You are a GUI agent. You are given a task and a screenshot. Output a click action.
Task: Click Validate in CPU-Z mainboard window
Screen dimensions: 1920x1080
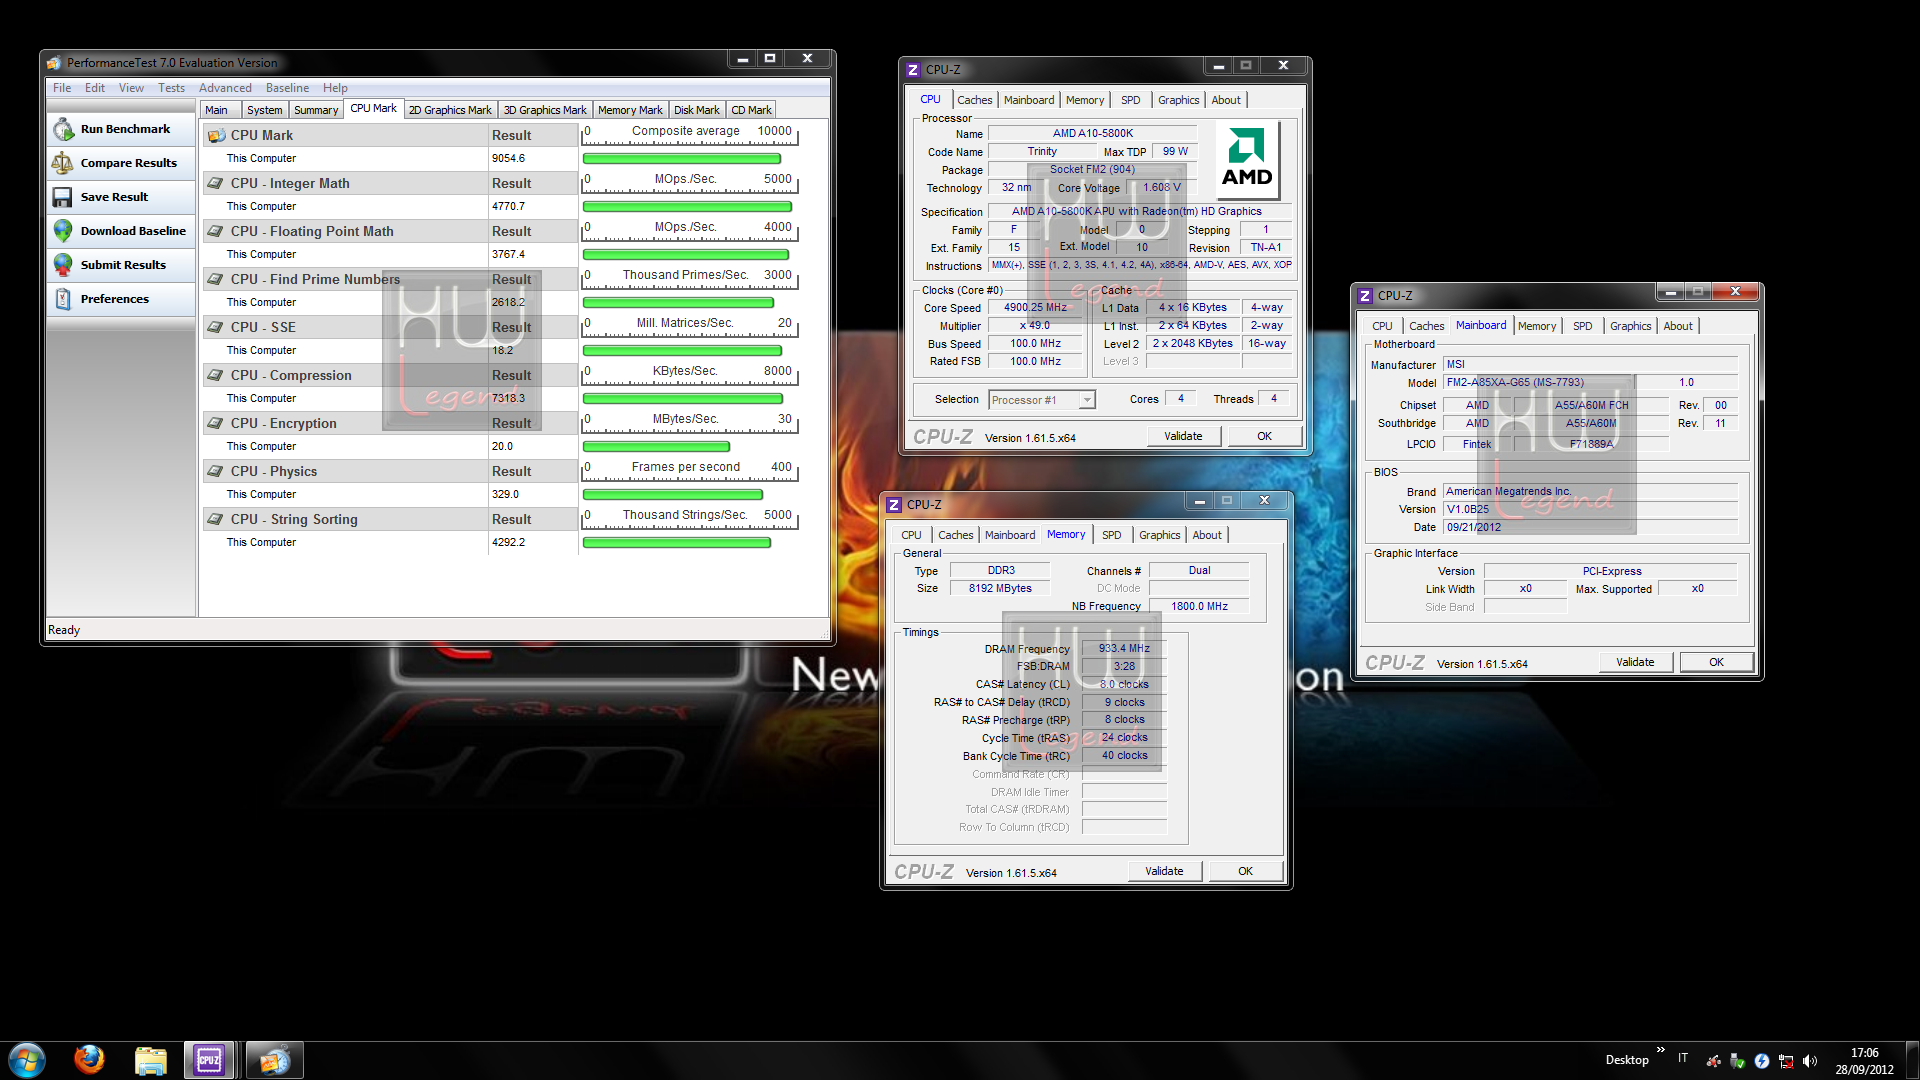coord(1635,662)
